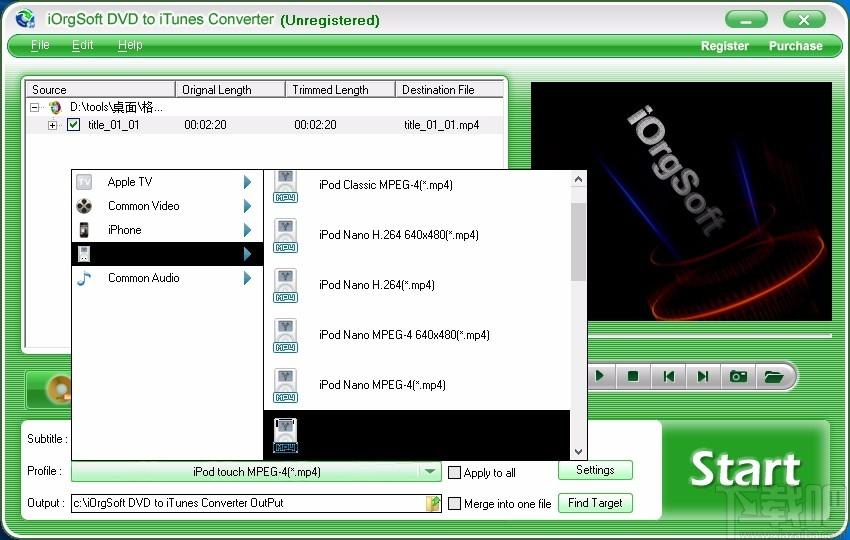Screen dimensions: 850x540
Task: Collapse the D:\tools source tree node
Action: [35, 107]
